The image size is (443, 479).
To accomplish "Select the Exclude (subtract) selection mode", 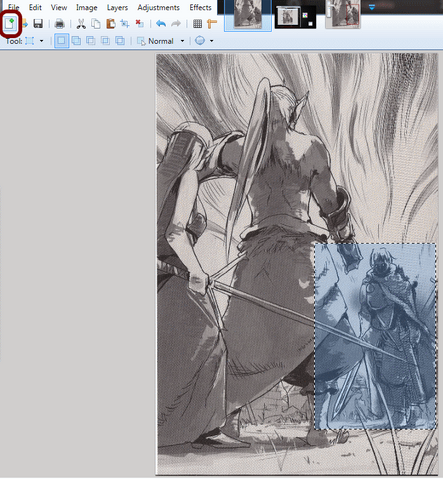I will (x=91, y=41).
